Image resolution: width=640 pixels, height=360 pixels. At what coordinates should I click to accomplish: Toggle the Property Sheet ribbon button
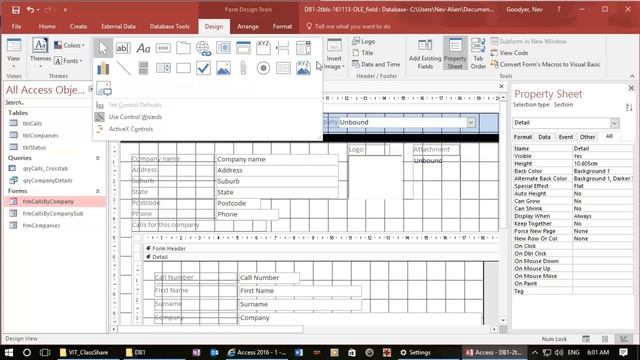(x=455, y=53)
